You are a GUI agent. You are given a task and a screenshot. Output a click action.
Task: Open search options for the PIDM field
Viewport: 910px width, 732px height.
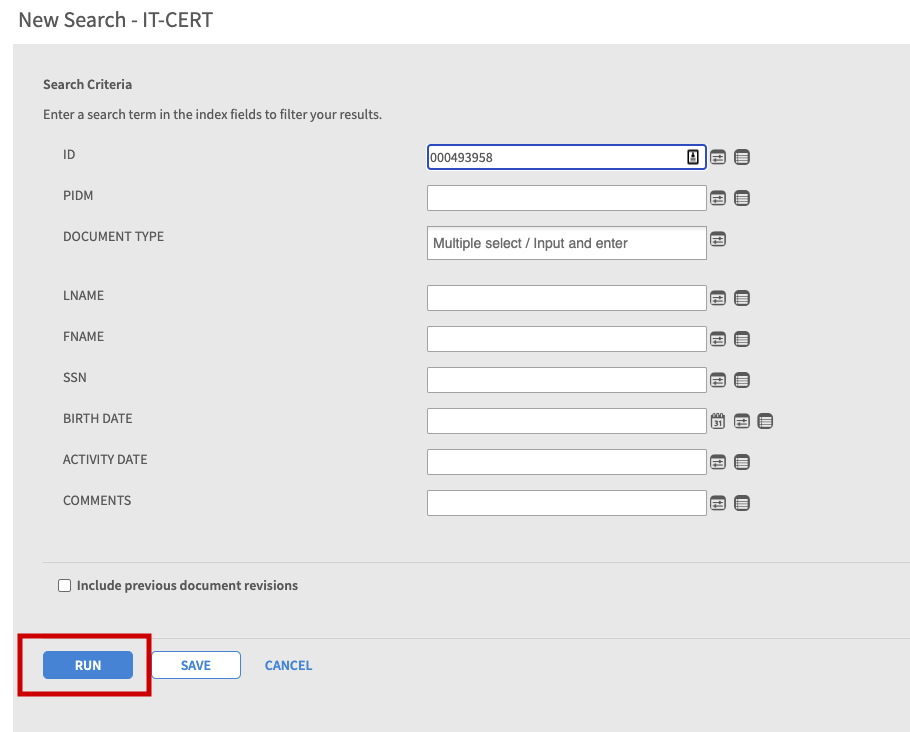[718, 198]
